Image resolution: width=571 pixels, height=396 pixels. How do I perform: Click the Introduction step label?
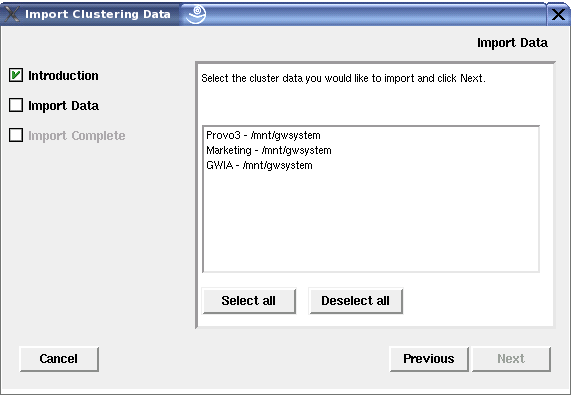(63, 76)
